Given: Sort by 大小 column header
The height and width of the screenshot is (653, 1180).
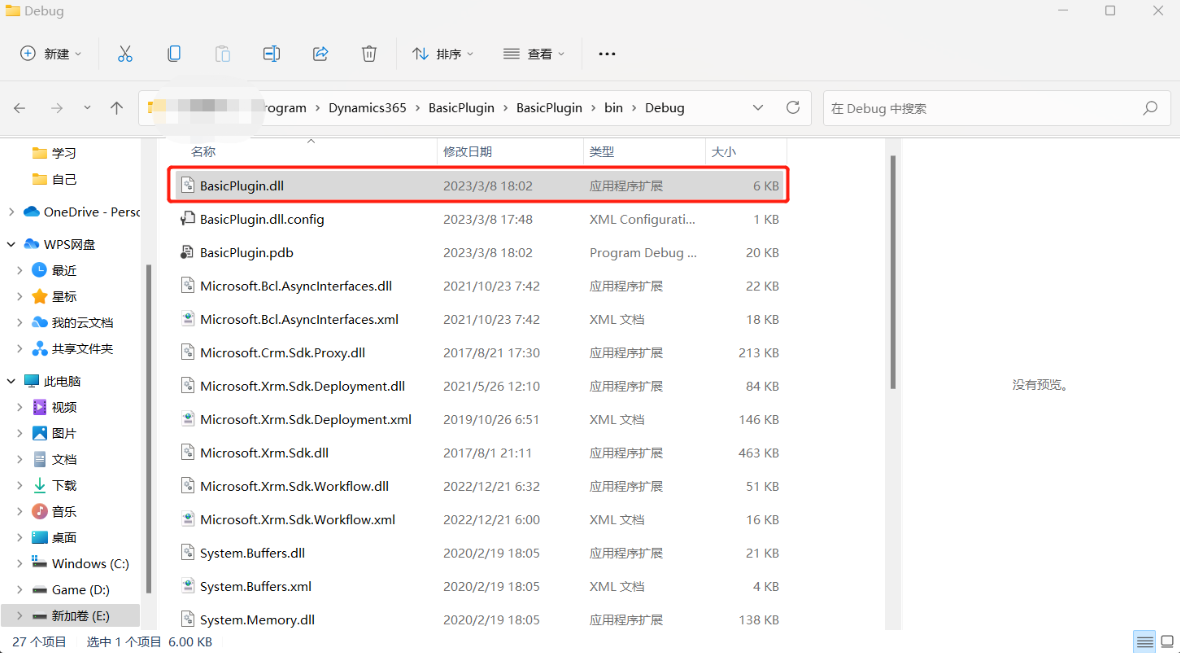Looking at the screenshot, I should click(x=723, y=152).
